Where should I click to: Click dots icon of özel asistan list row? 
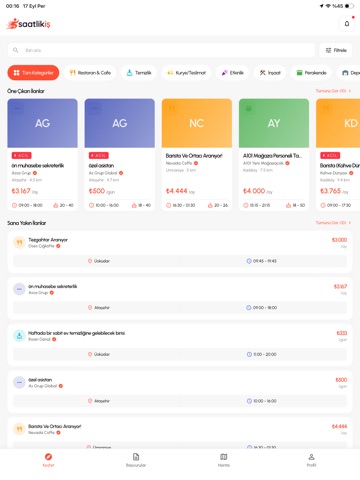(19, 382)
